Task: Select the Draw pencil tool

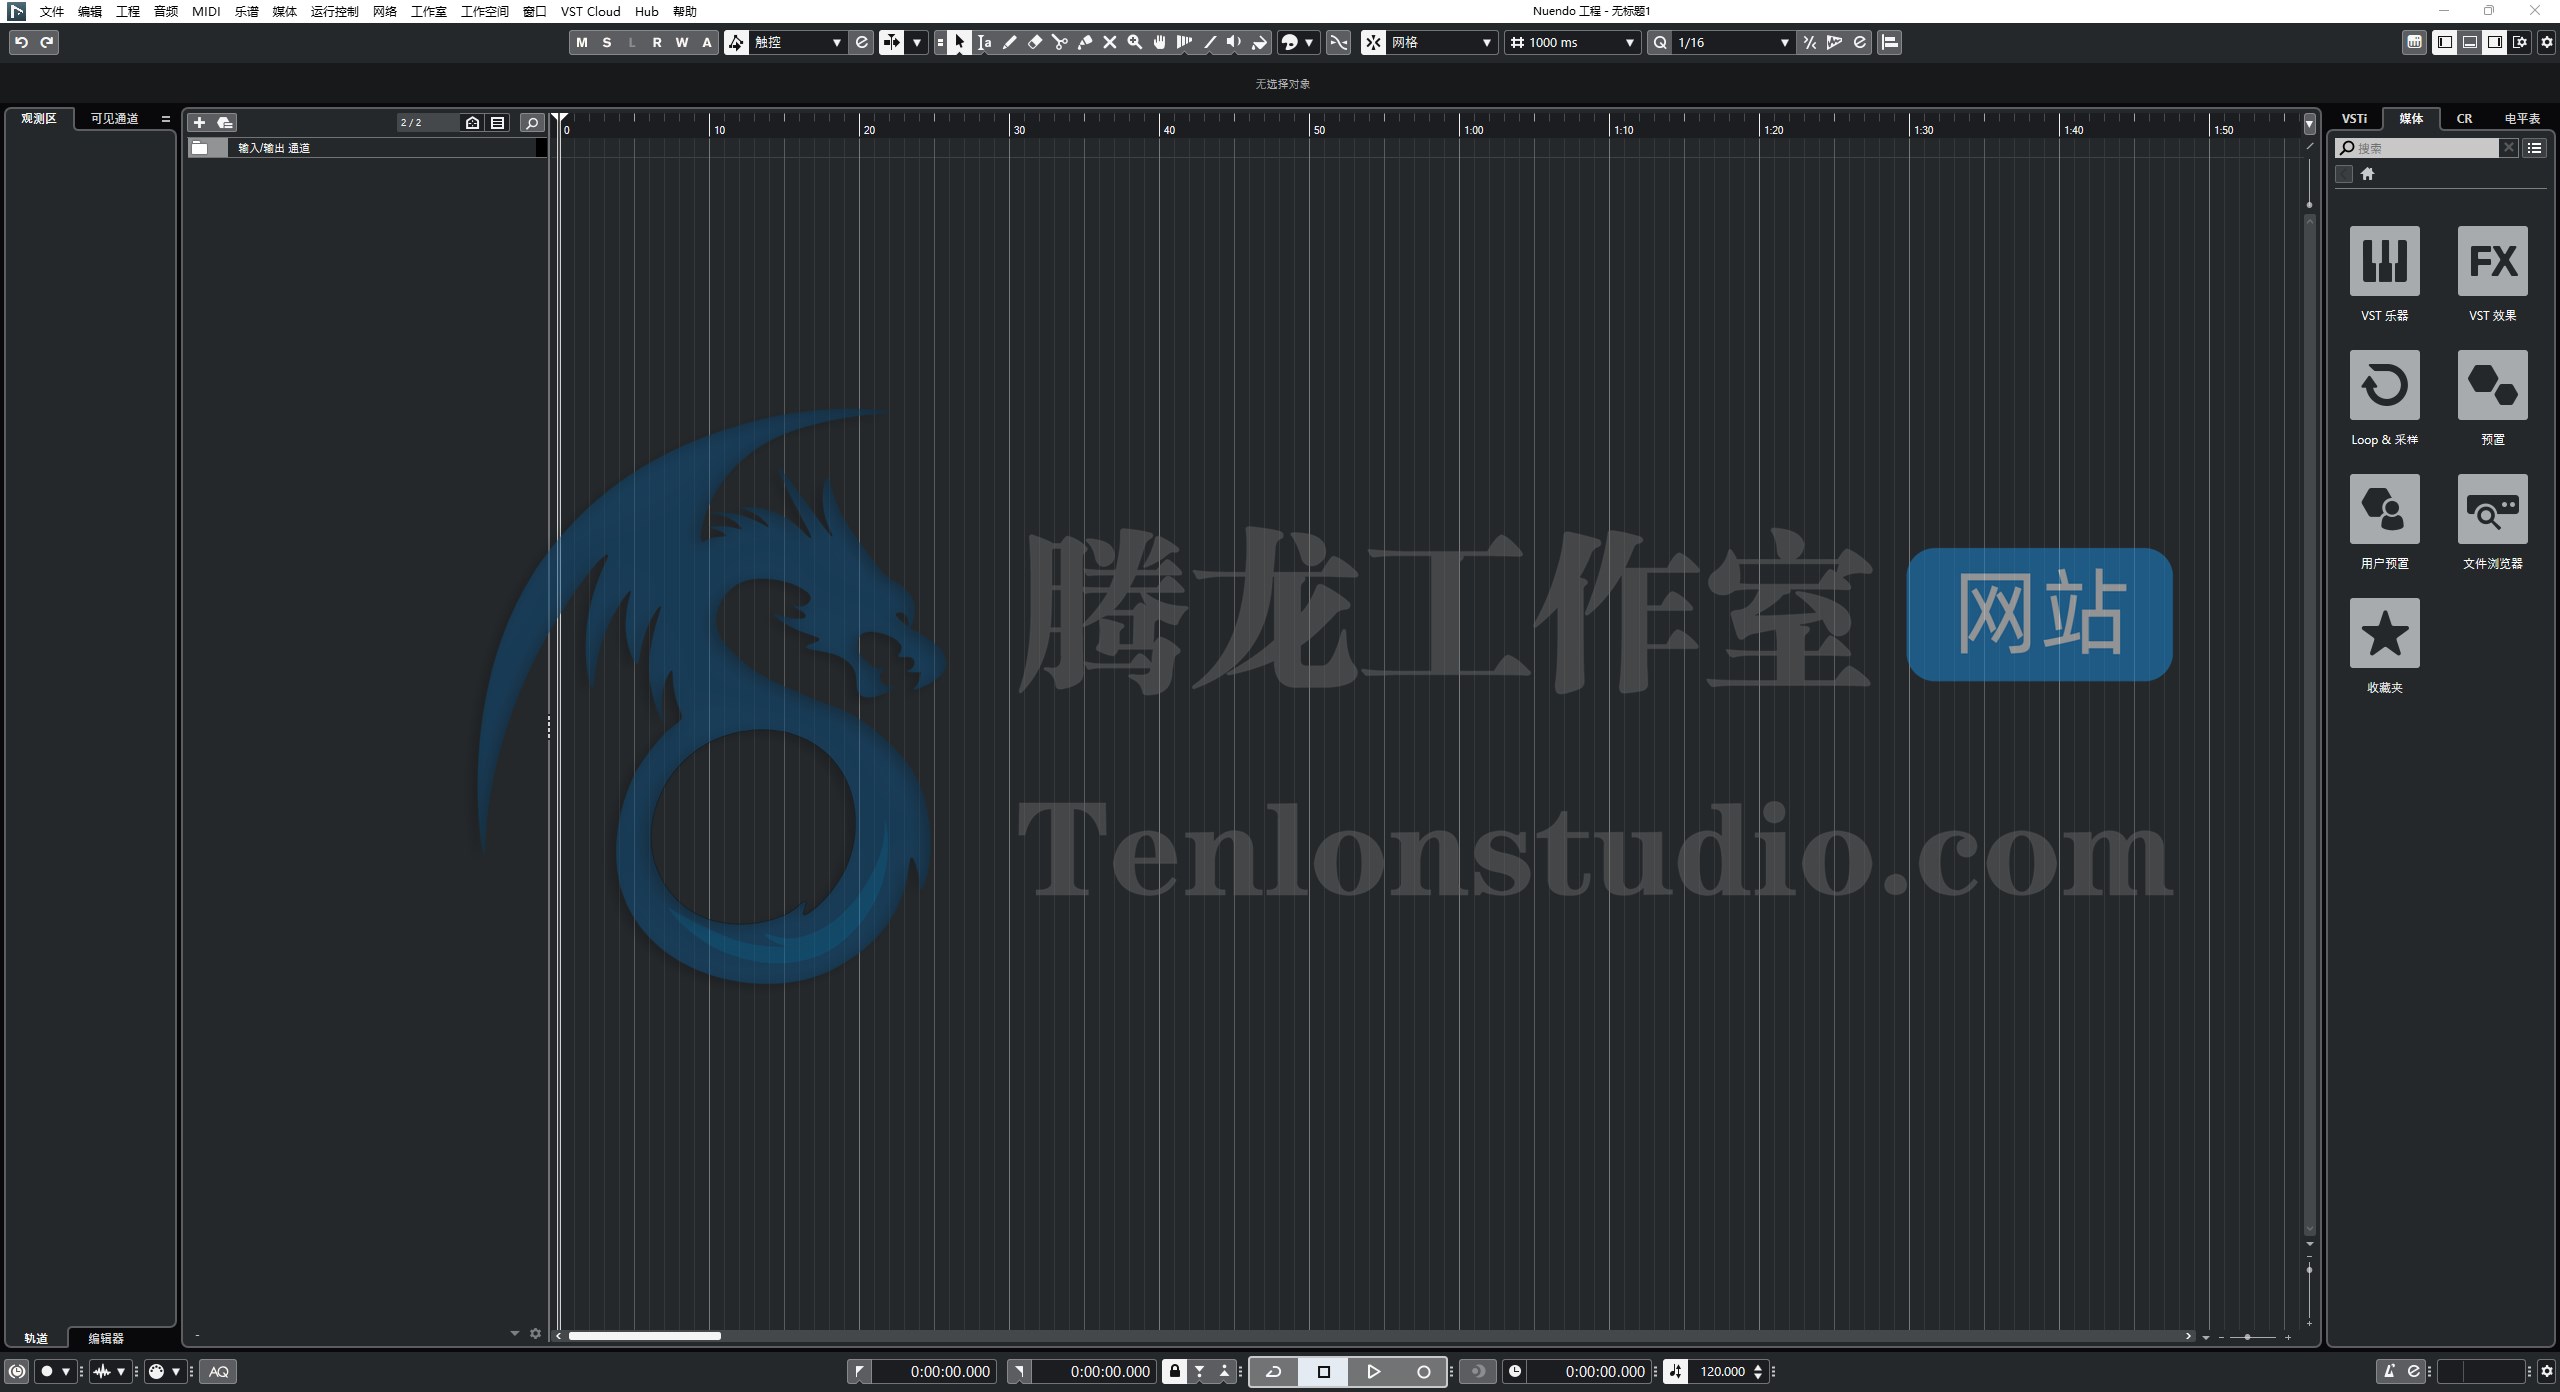Action: click(x=1009, y=42)
